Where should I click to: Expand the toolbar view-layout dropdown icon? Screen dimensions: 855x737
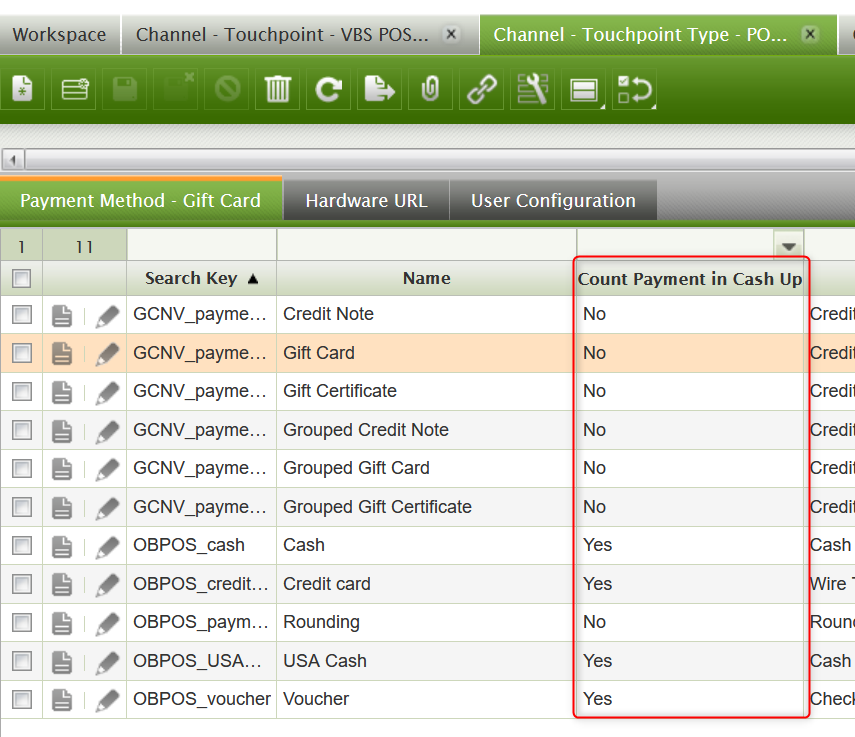click(584, 90)
